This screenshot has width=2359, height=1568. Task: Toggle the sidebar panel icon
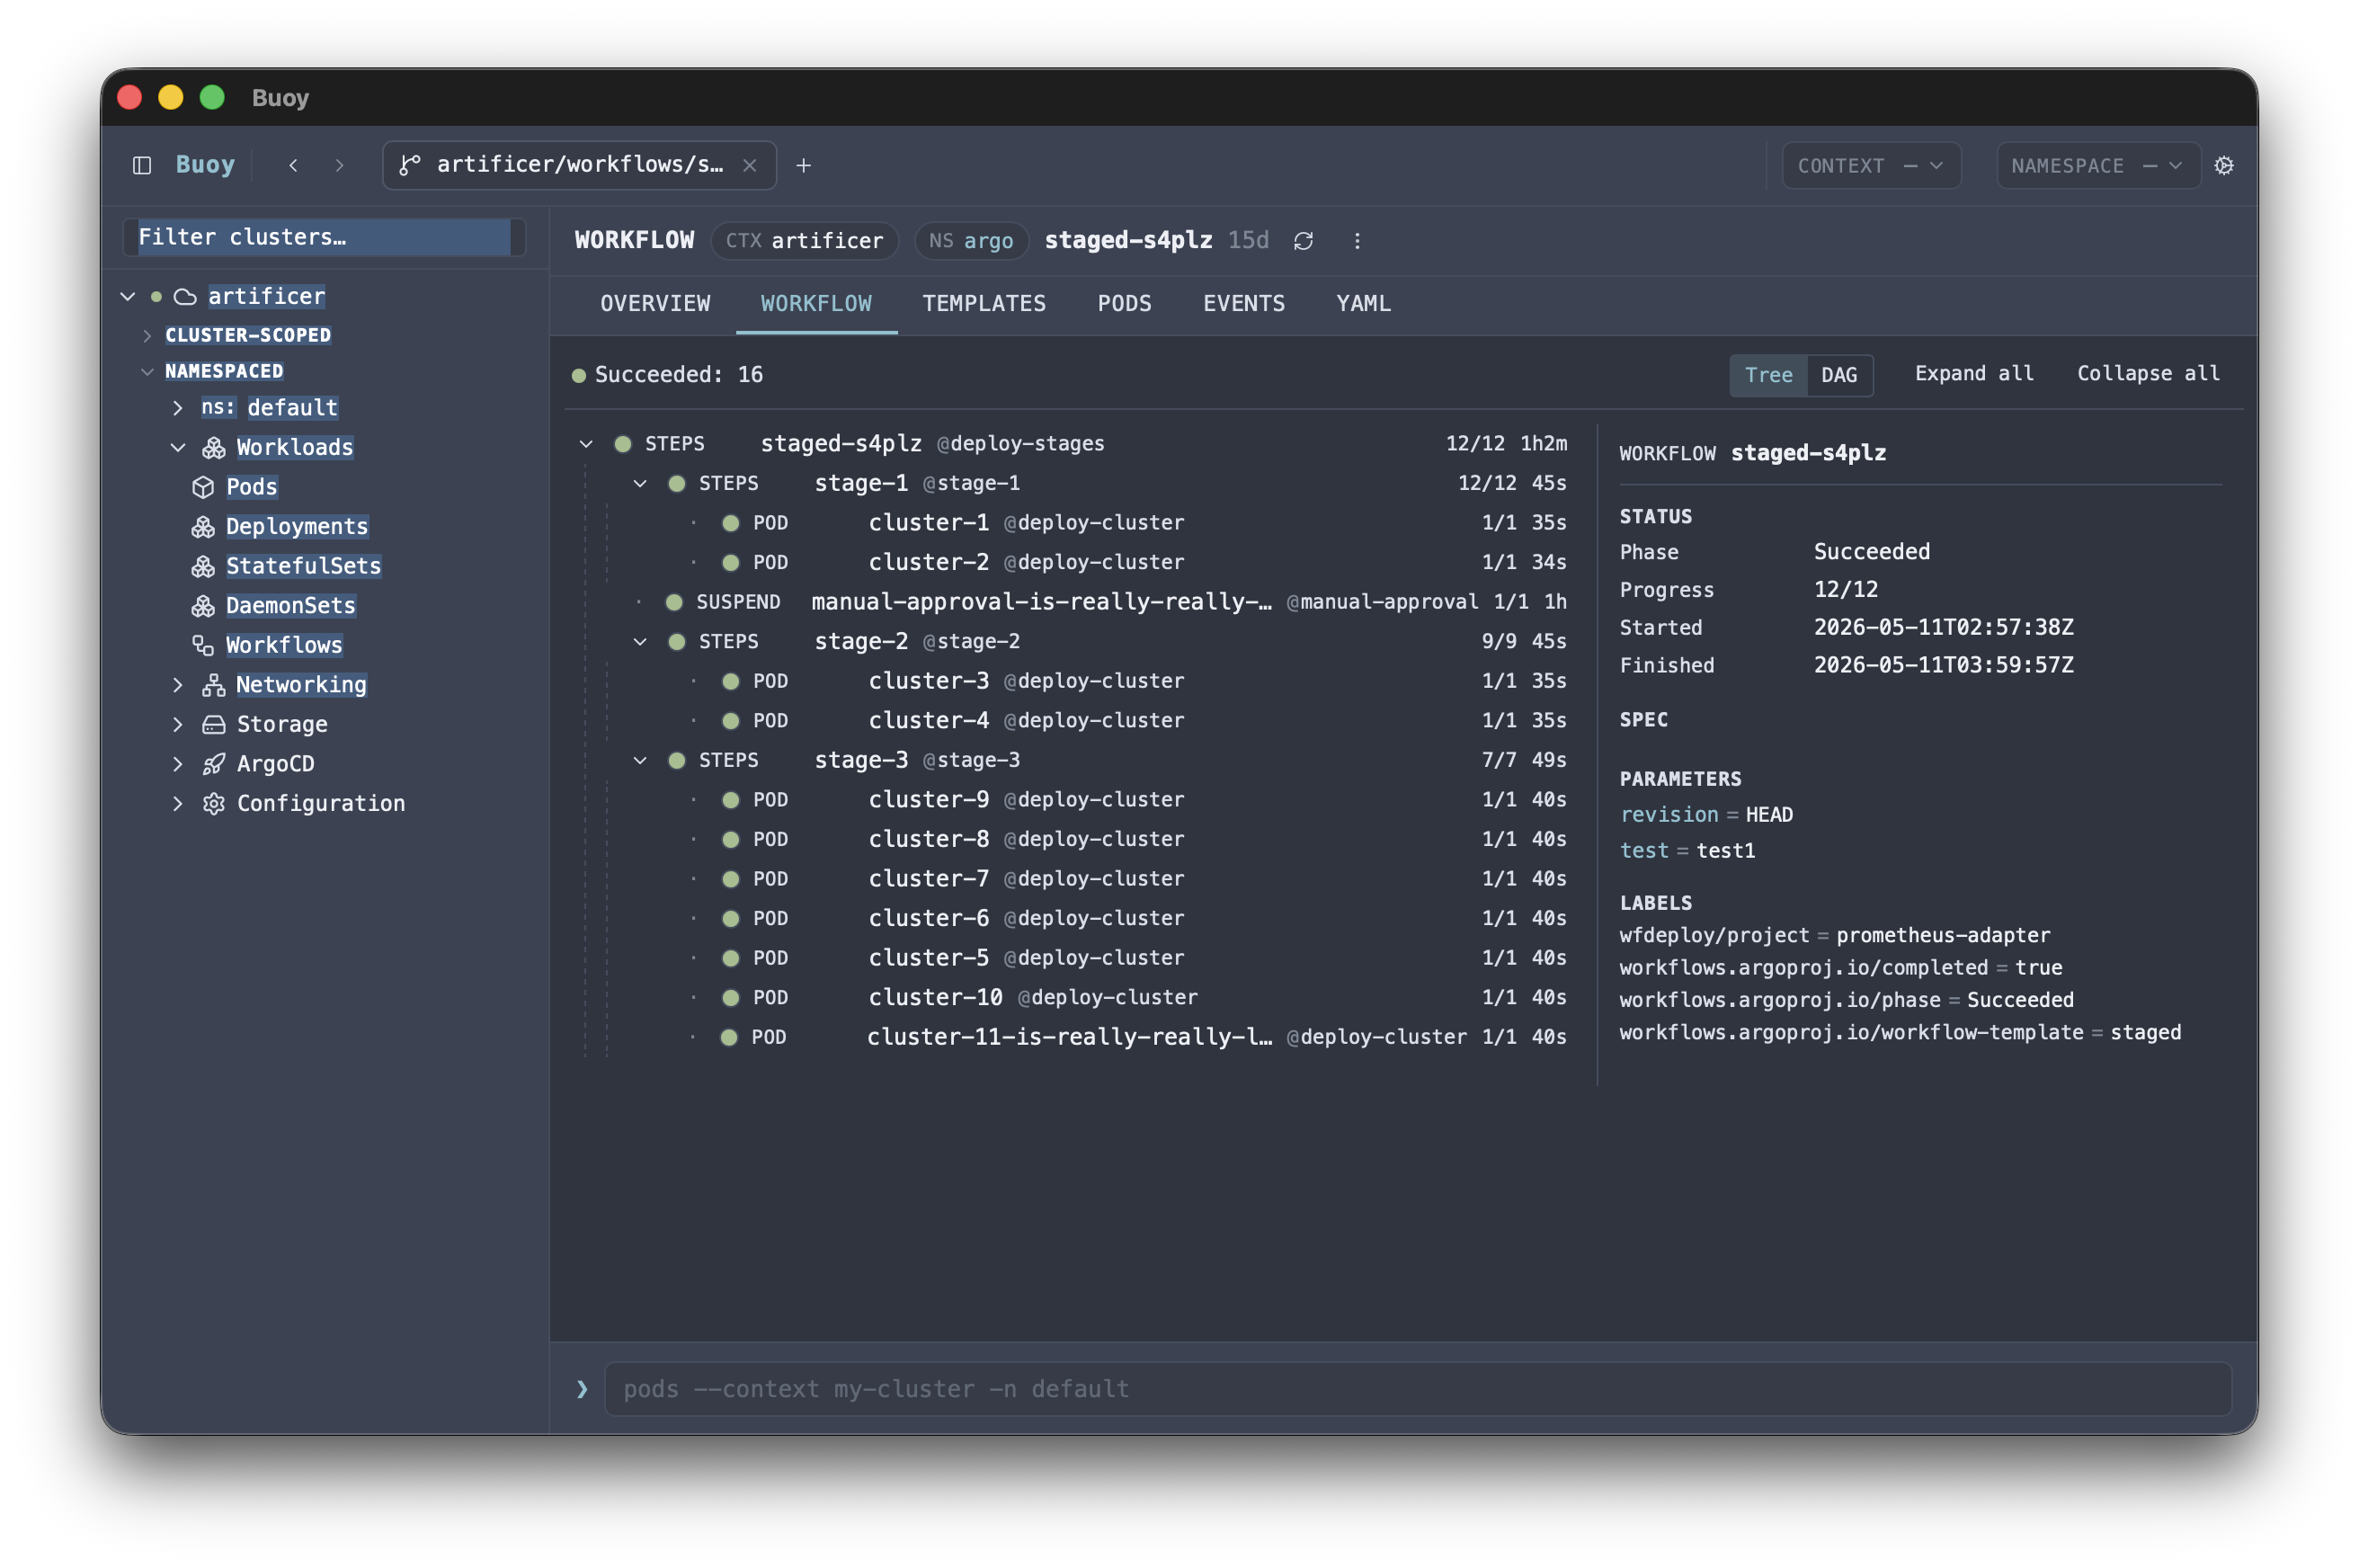[142, 165]
